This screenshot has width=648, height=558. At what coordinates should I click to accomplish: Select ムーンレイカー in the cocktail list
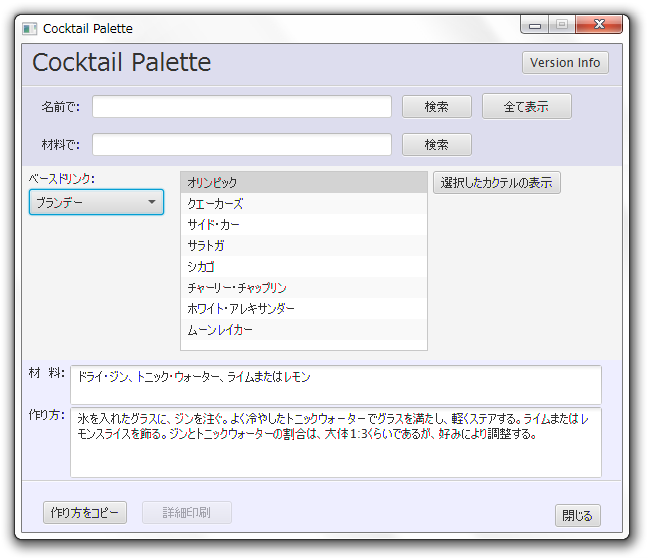pyautogui.click(x=303, y=330)
